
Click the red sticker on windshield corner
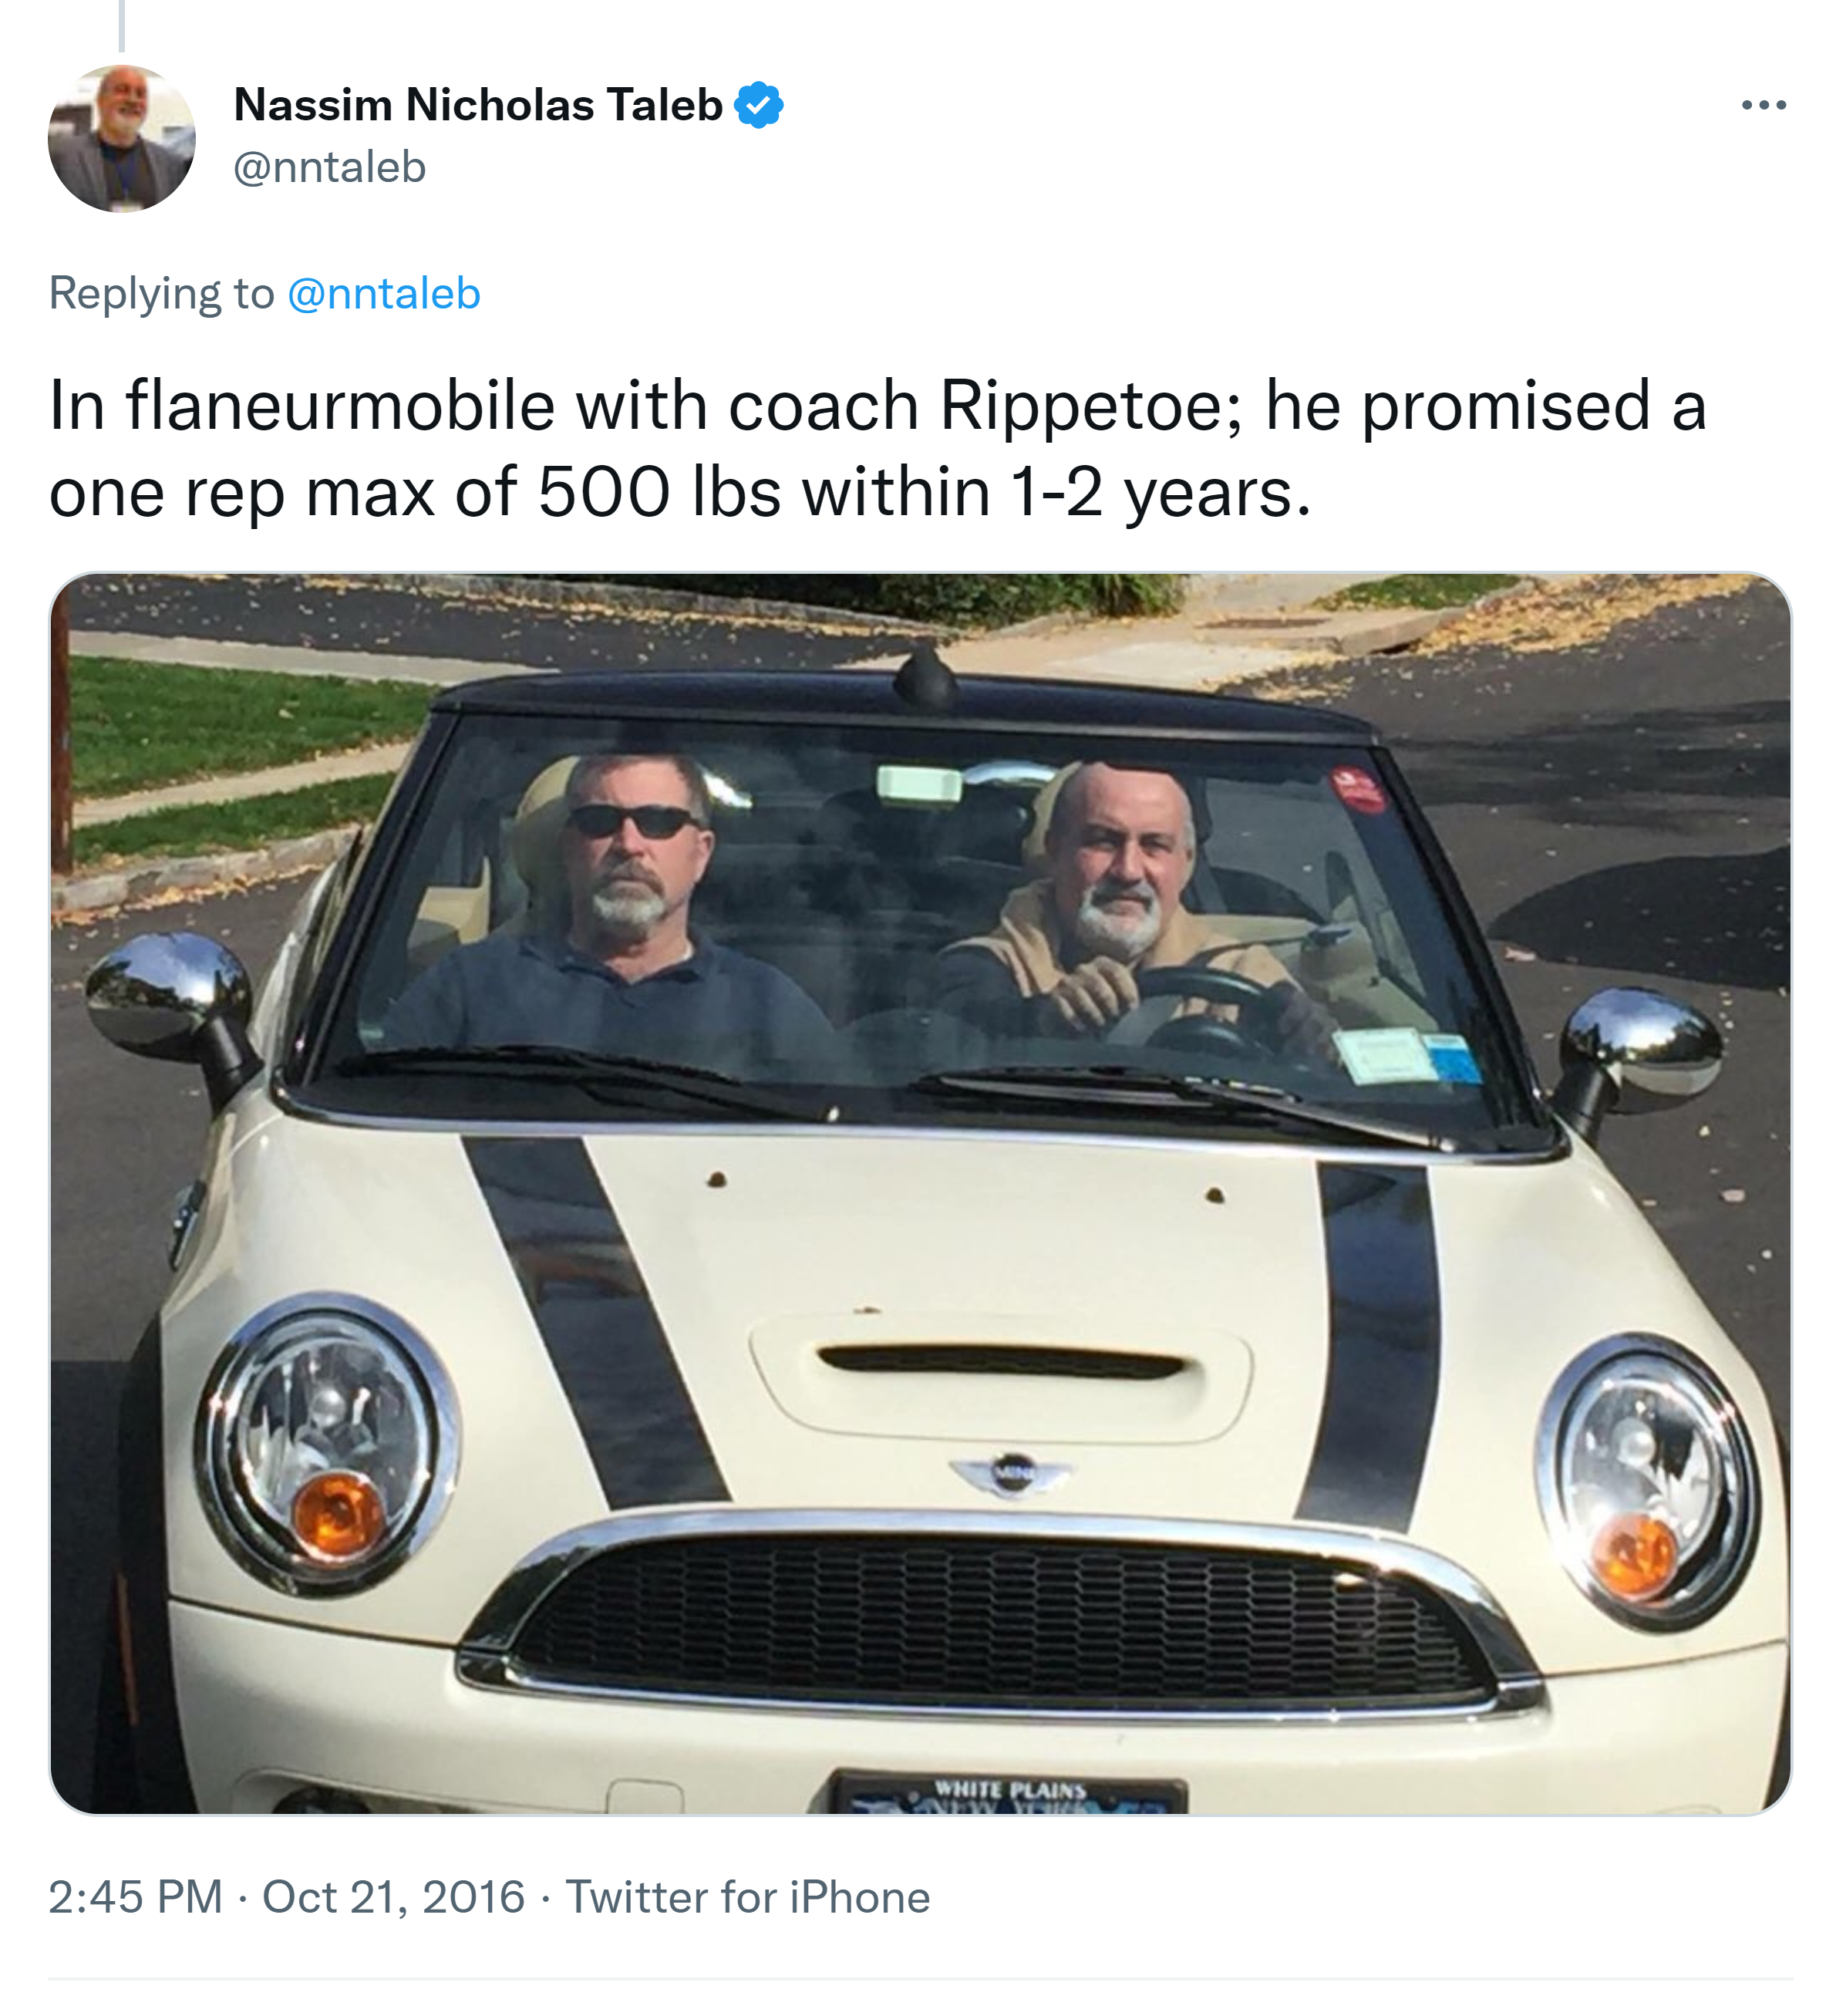pos(1360,789)
